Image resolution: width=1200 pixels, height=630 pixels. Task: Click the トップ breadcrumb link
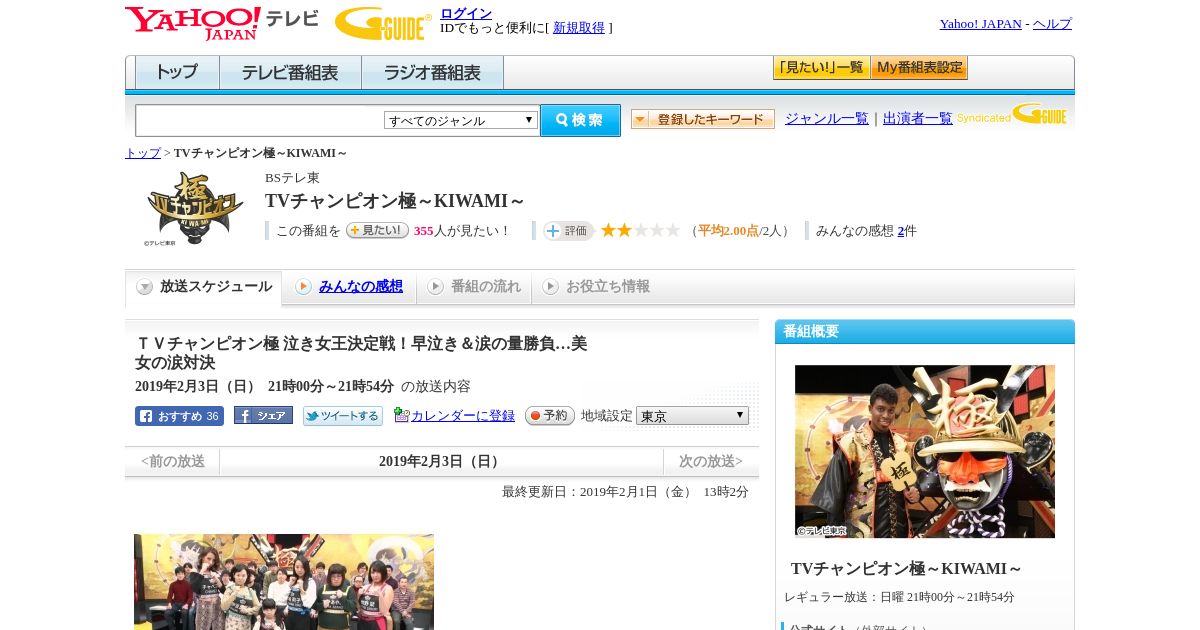pos(143,153)
